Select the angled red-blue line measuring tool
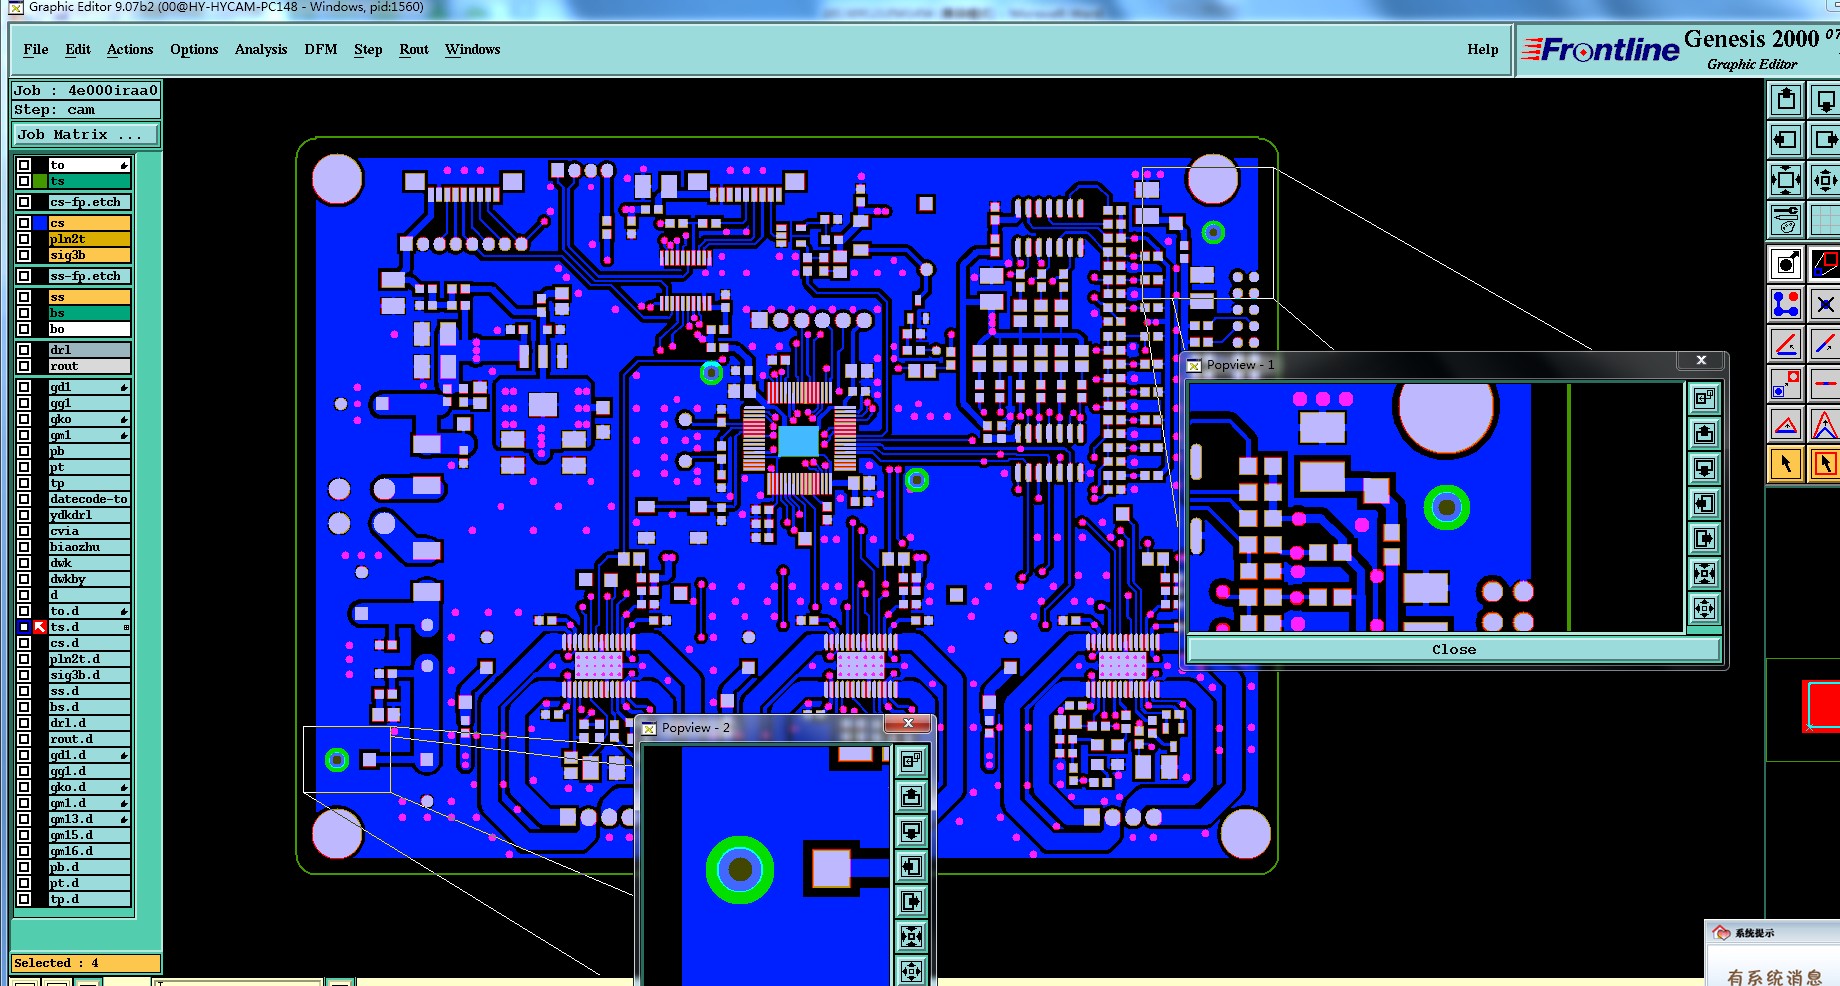The height and width of the screenshot is (986, 1840). 1786,344
